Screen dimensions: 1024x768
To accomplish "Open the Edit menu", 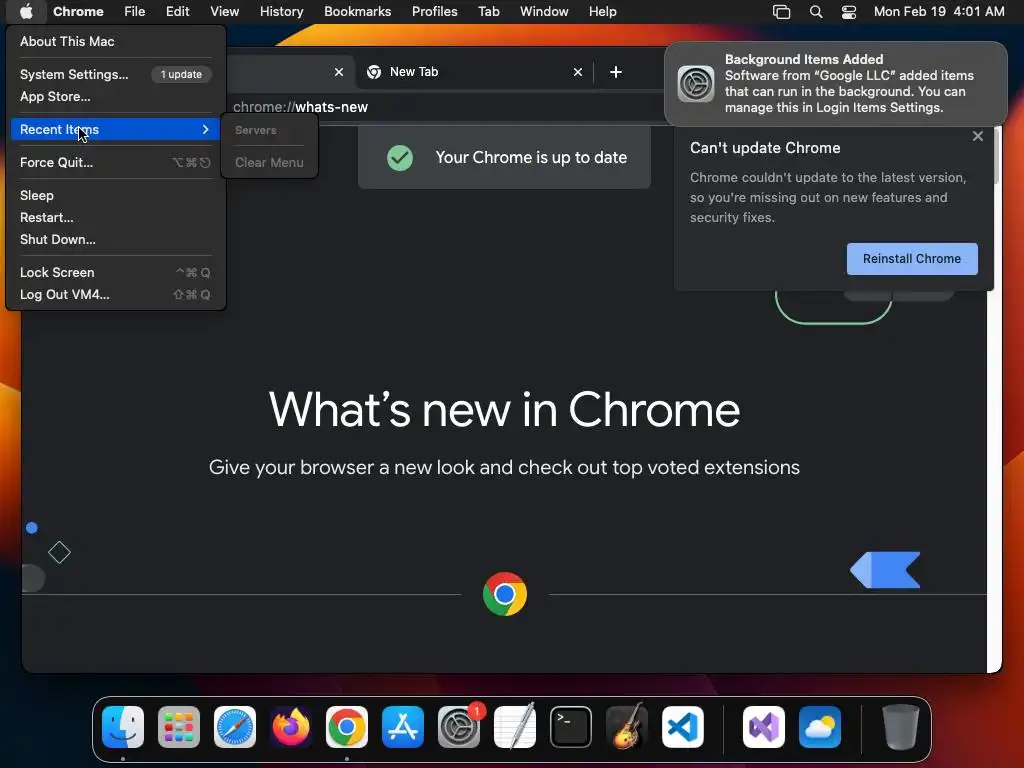I will tap(177, 11).
